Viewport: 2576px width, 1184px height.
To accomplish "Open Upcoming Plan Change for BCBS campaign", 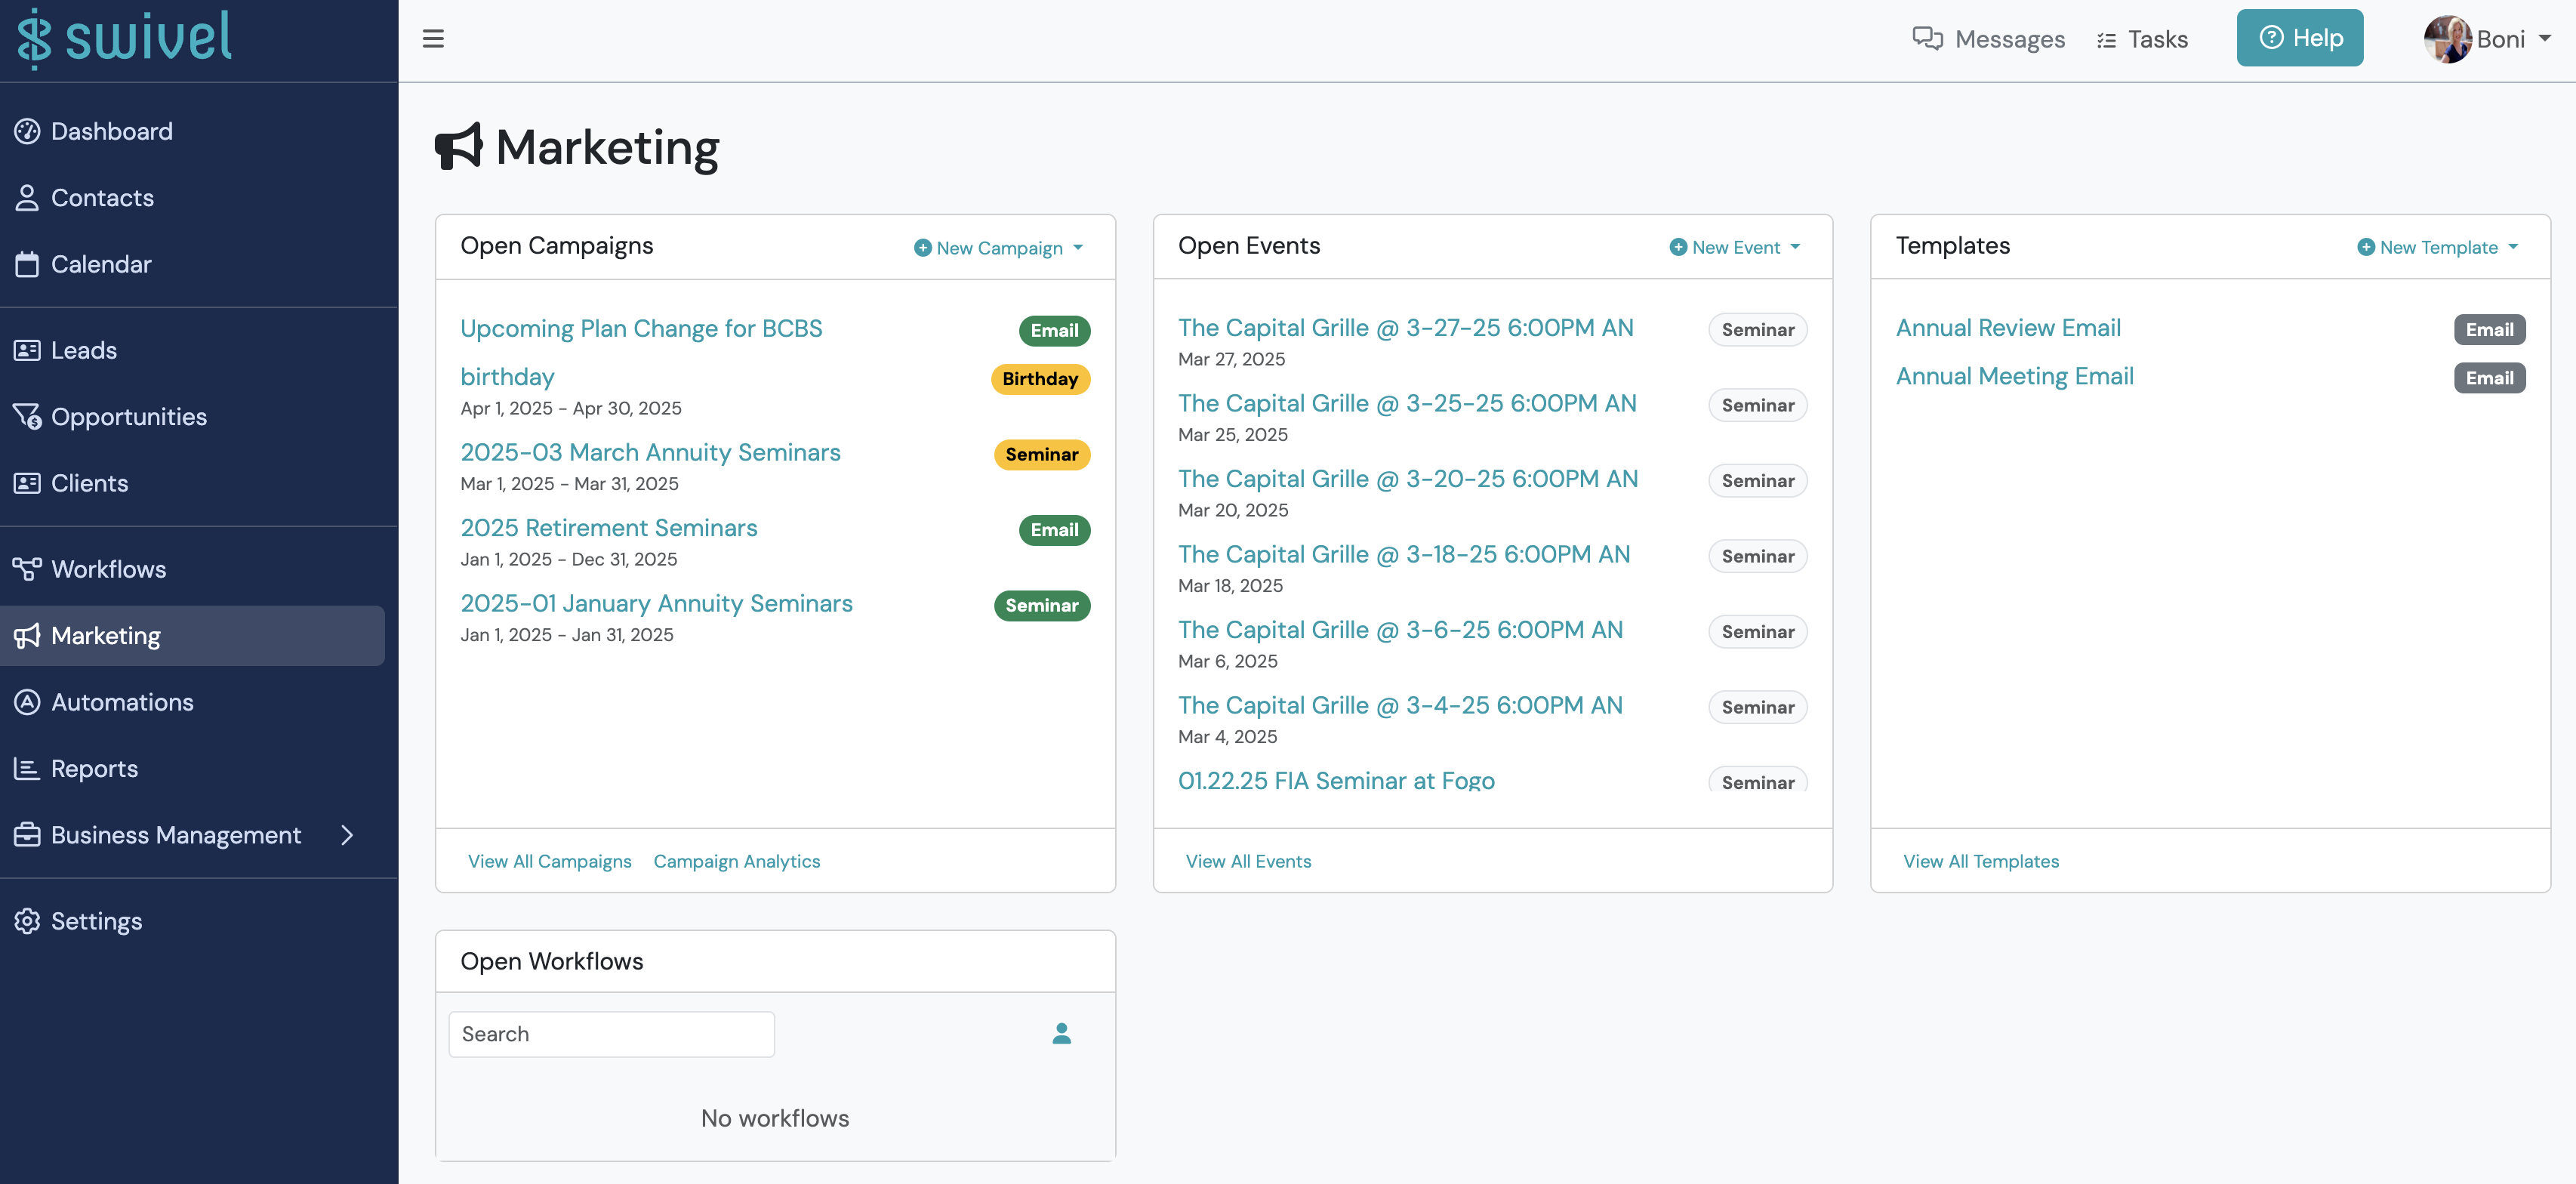I will (641, 329).
